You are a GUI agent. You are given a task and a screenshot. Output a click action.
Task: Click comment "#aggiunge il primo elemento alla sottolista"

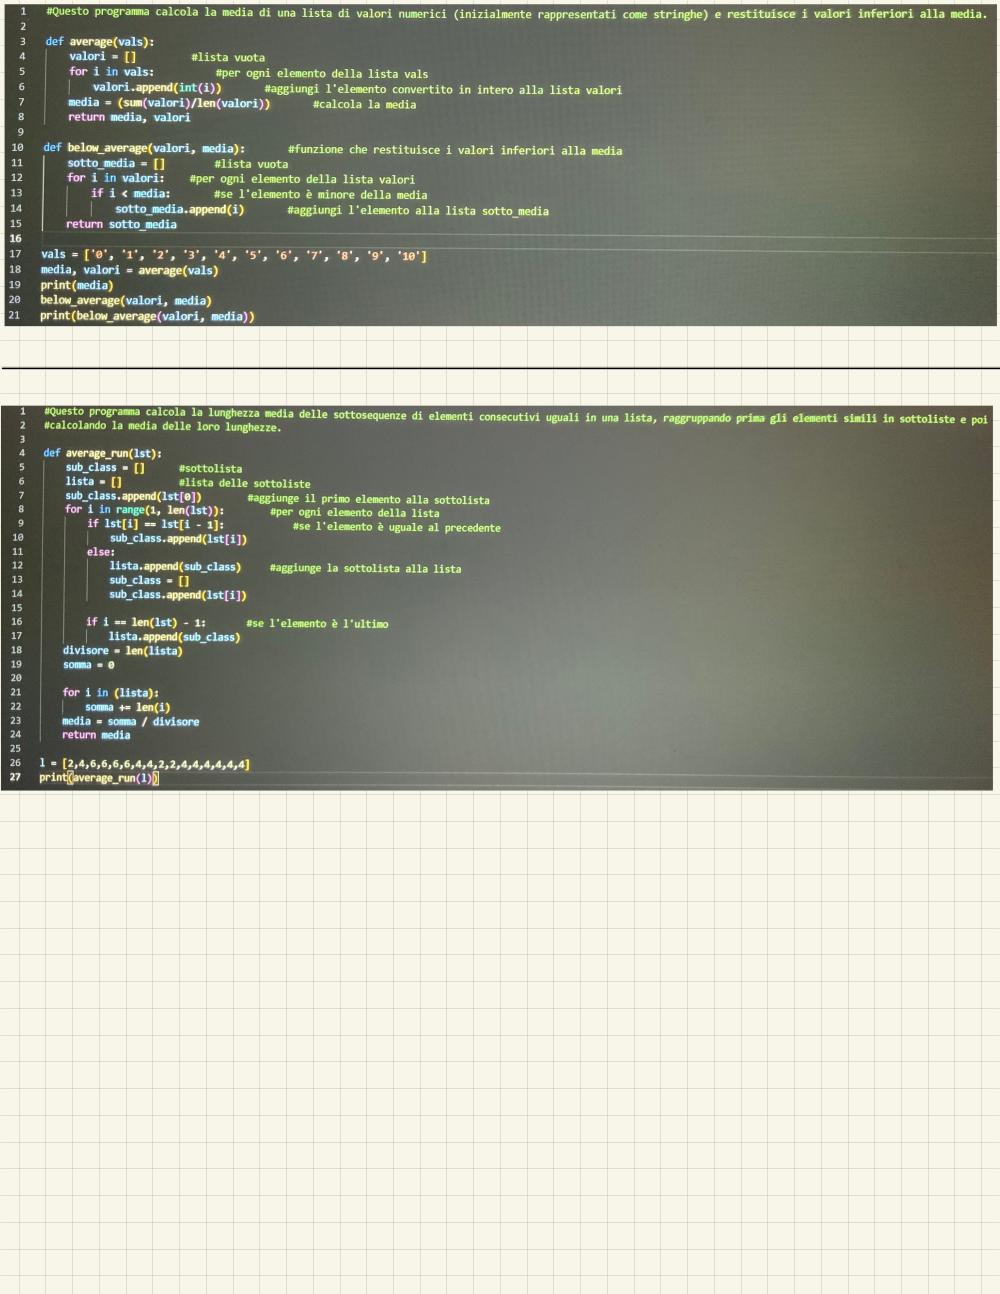pyautogui.click(x=368, y=499)
